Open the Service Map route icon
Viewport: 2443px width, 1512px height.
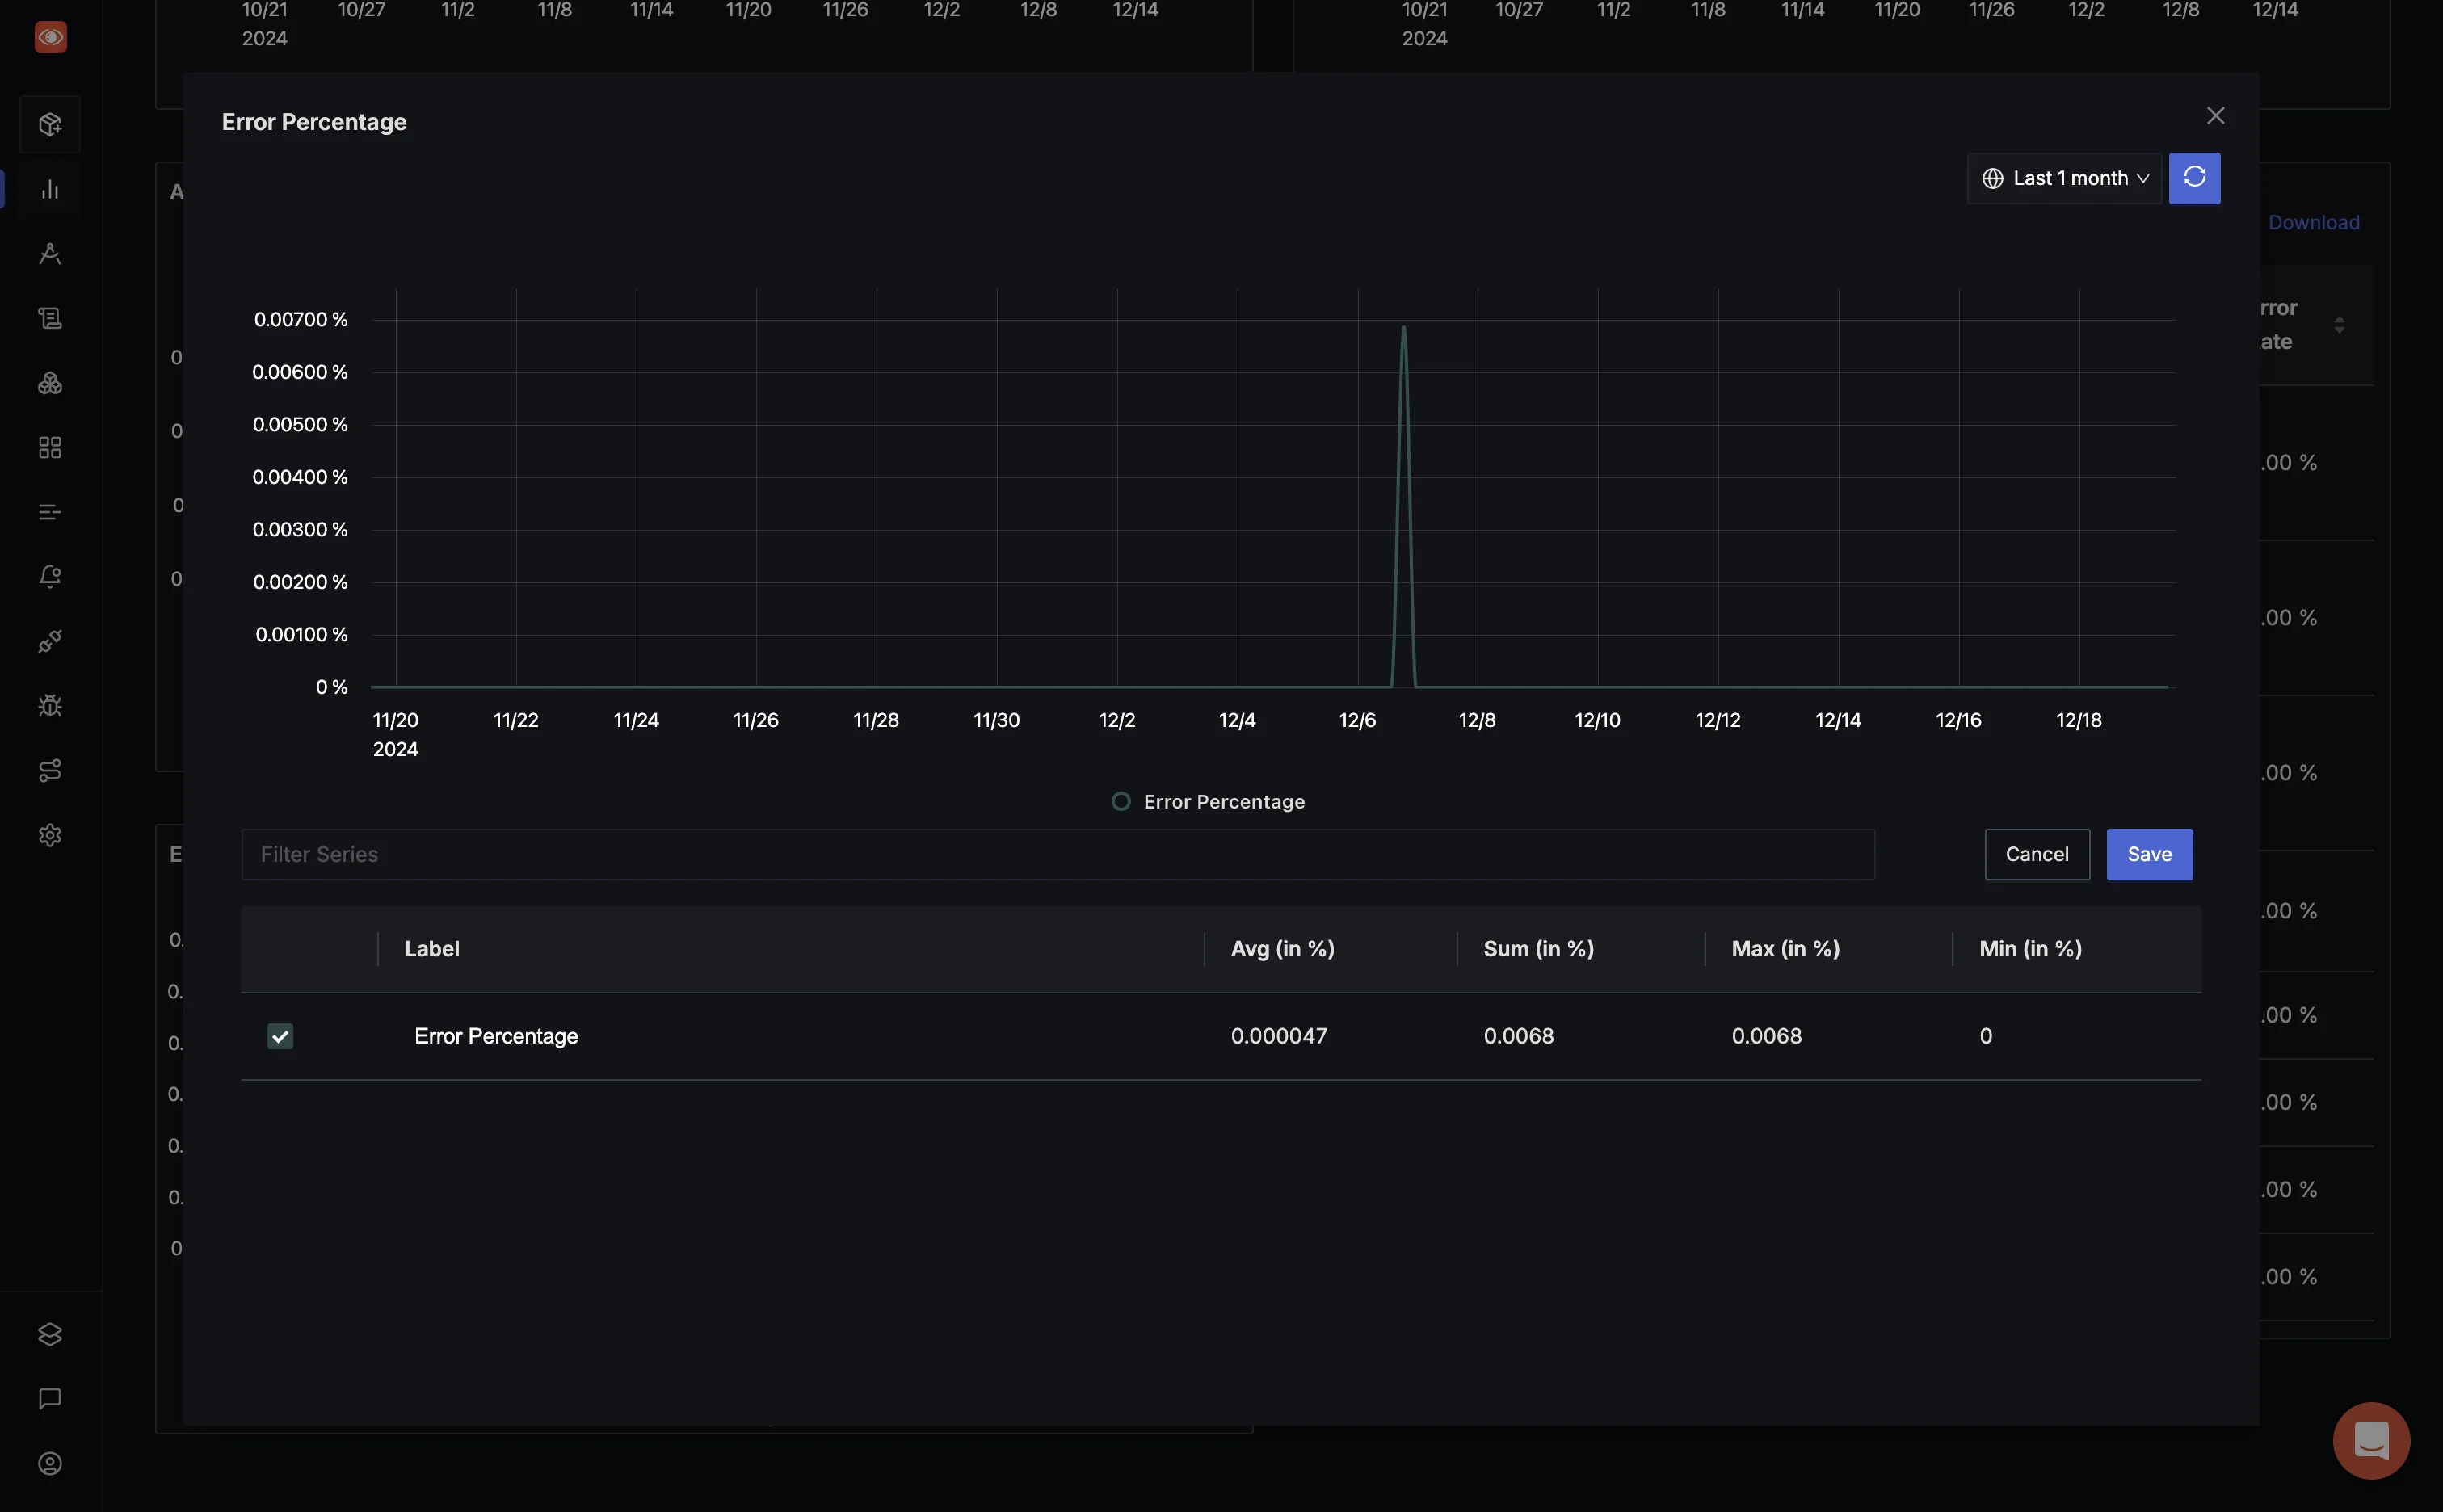click(50, 770)
